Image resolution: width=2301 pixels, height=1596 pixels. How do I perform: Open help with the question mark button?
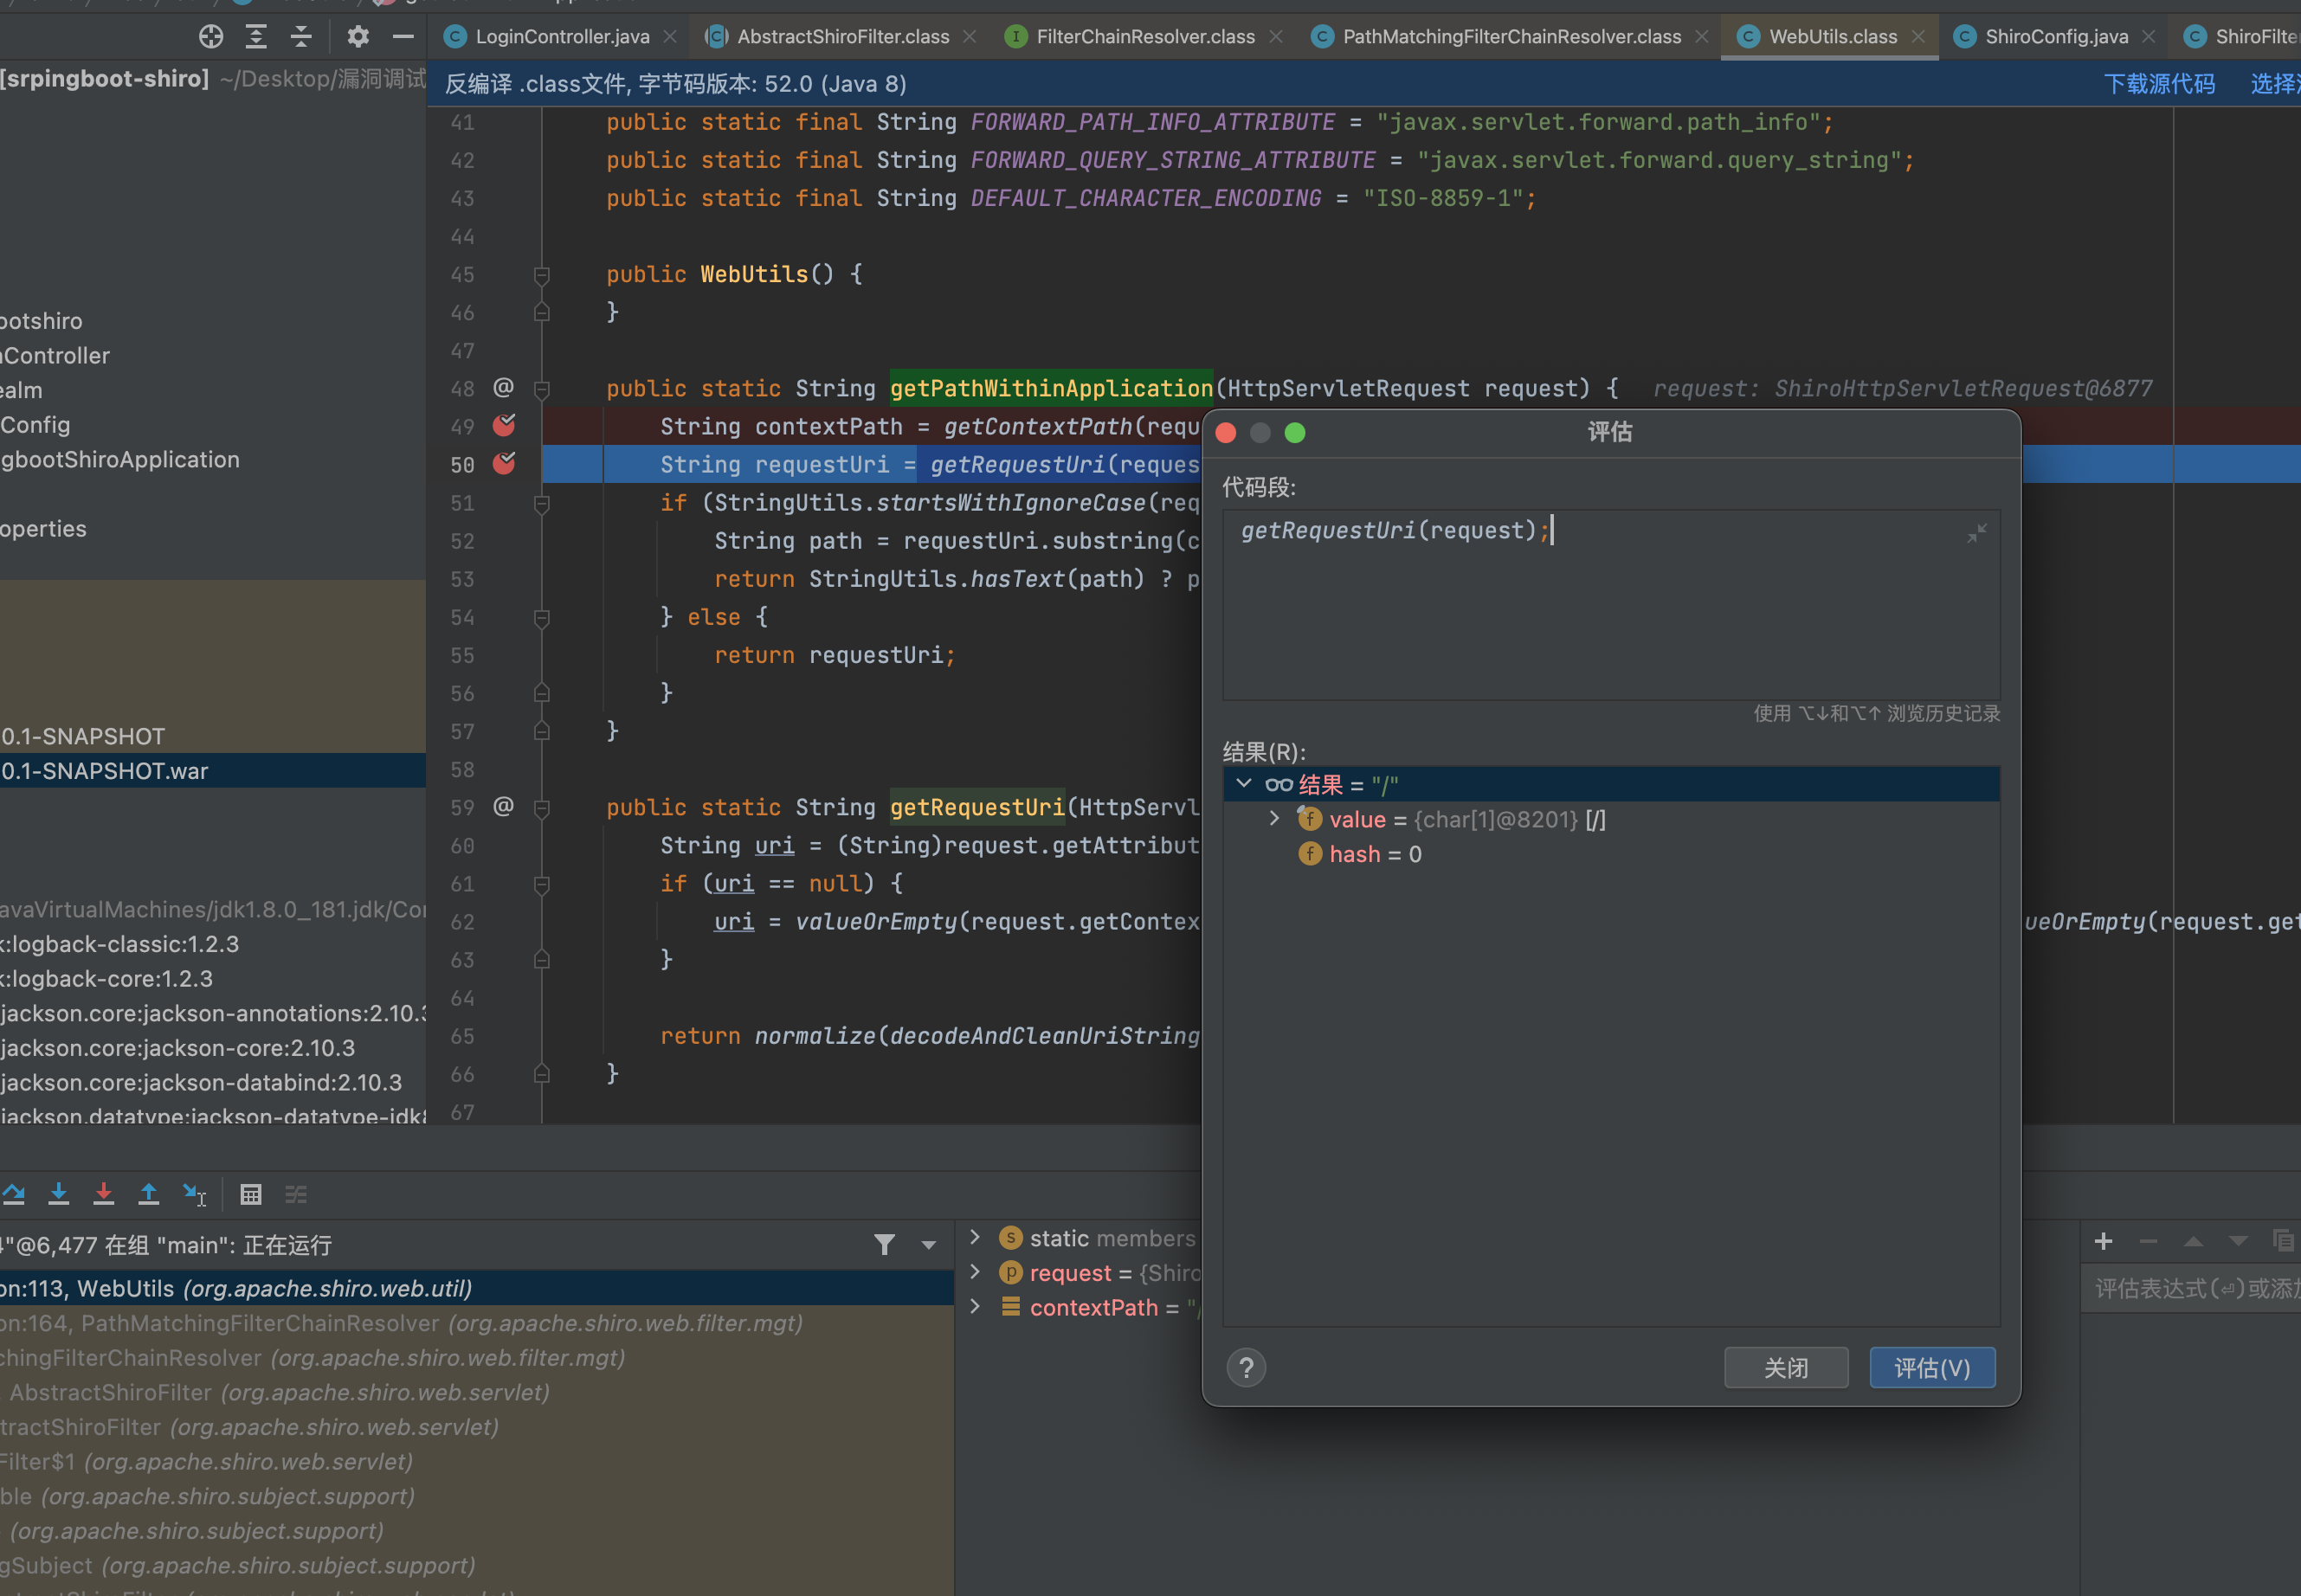click(1246, 1367)
